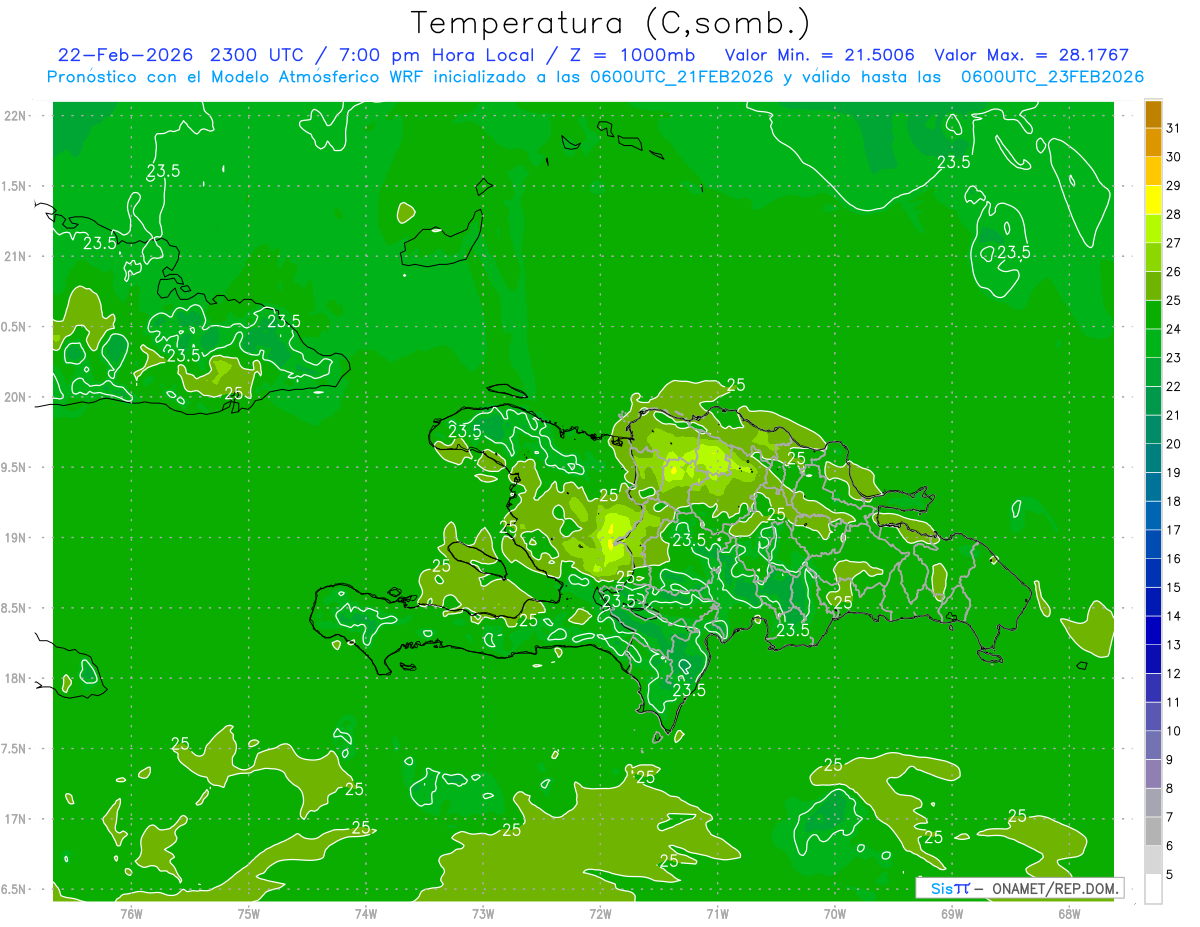The width and height of the screenshot is (1200, 927).
Task: Click the grey legend swatch between 6 and 7
Action: click(x=1153, y=831)
